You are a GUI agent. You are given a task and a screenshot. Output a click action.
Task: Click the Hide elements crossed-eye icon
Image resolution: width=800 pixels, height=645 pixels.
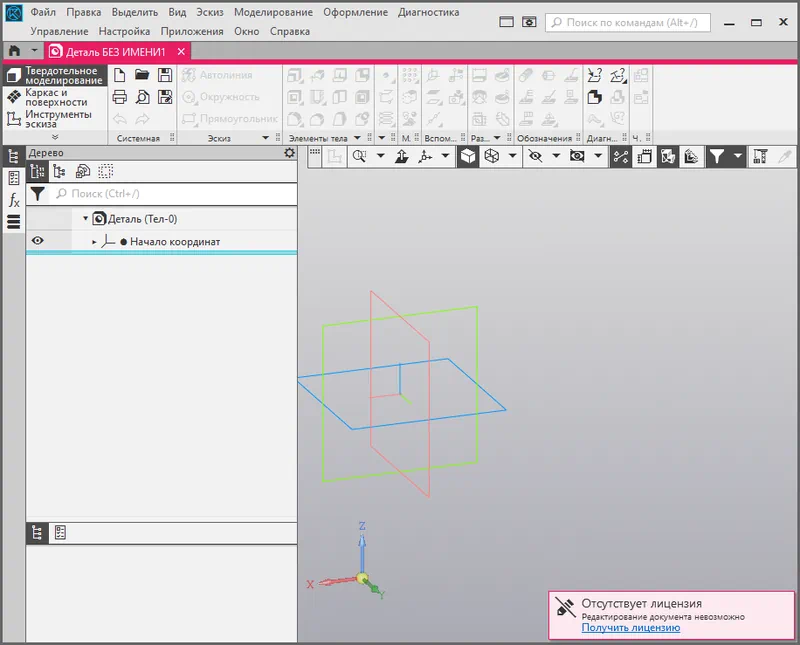tap(535, 156)
